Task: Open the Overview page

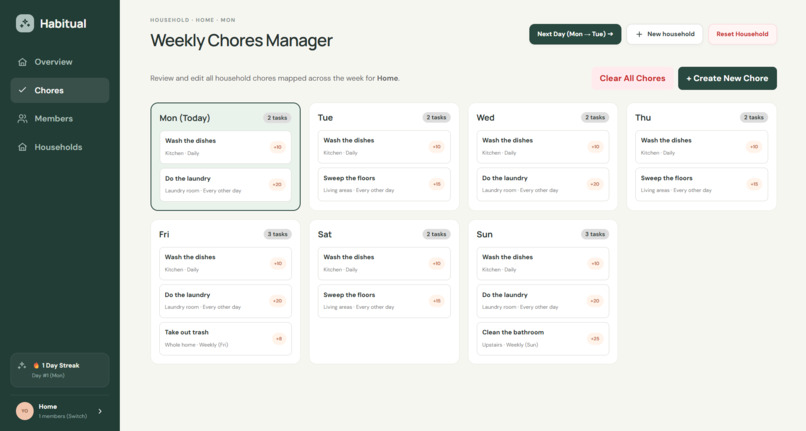Action: tap(60, 62)
